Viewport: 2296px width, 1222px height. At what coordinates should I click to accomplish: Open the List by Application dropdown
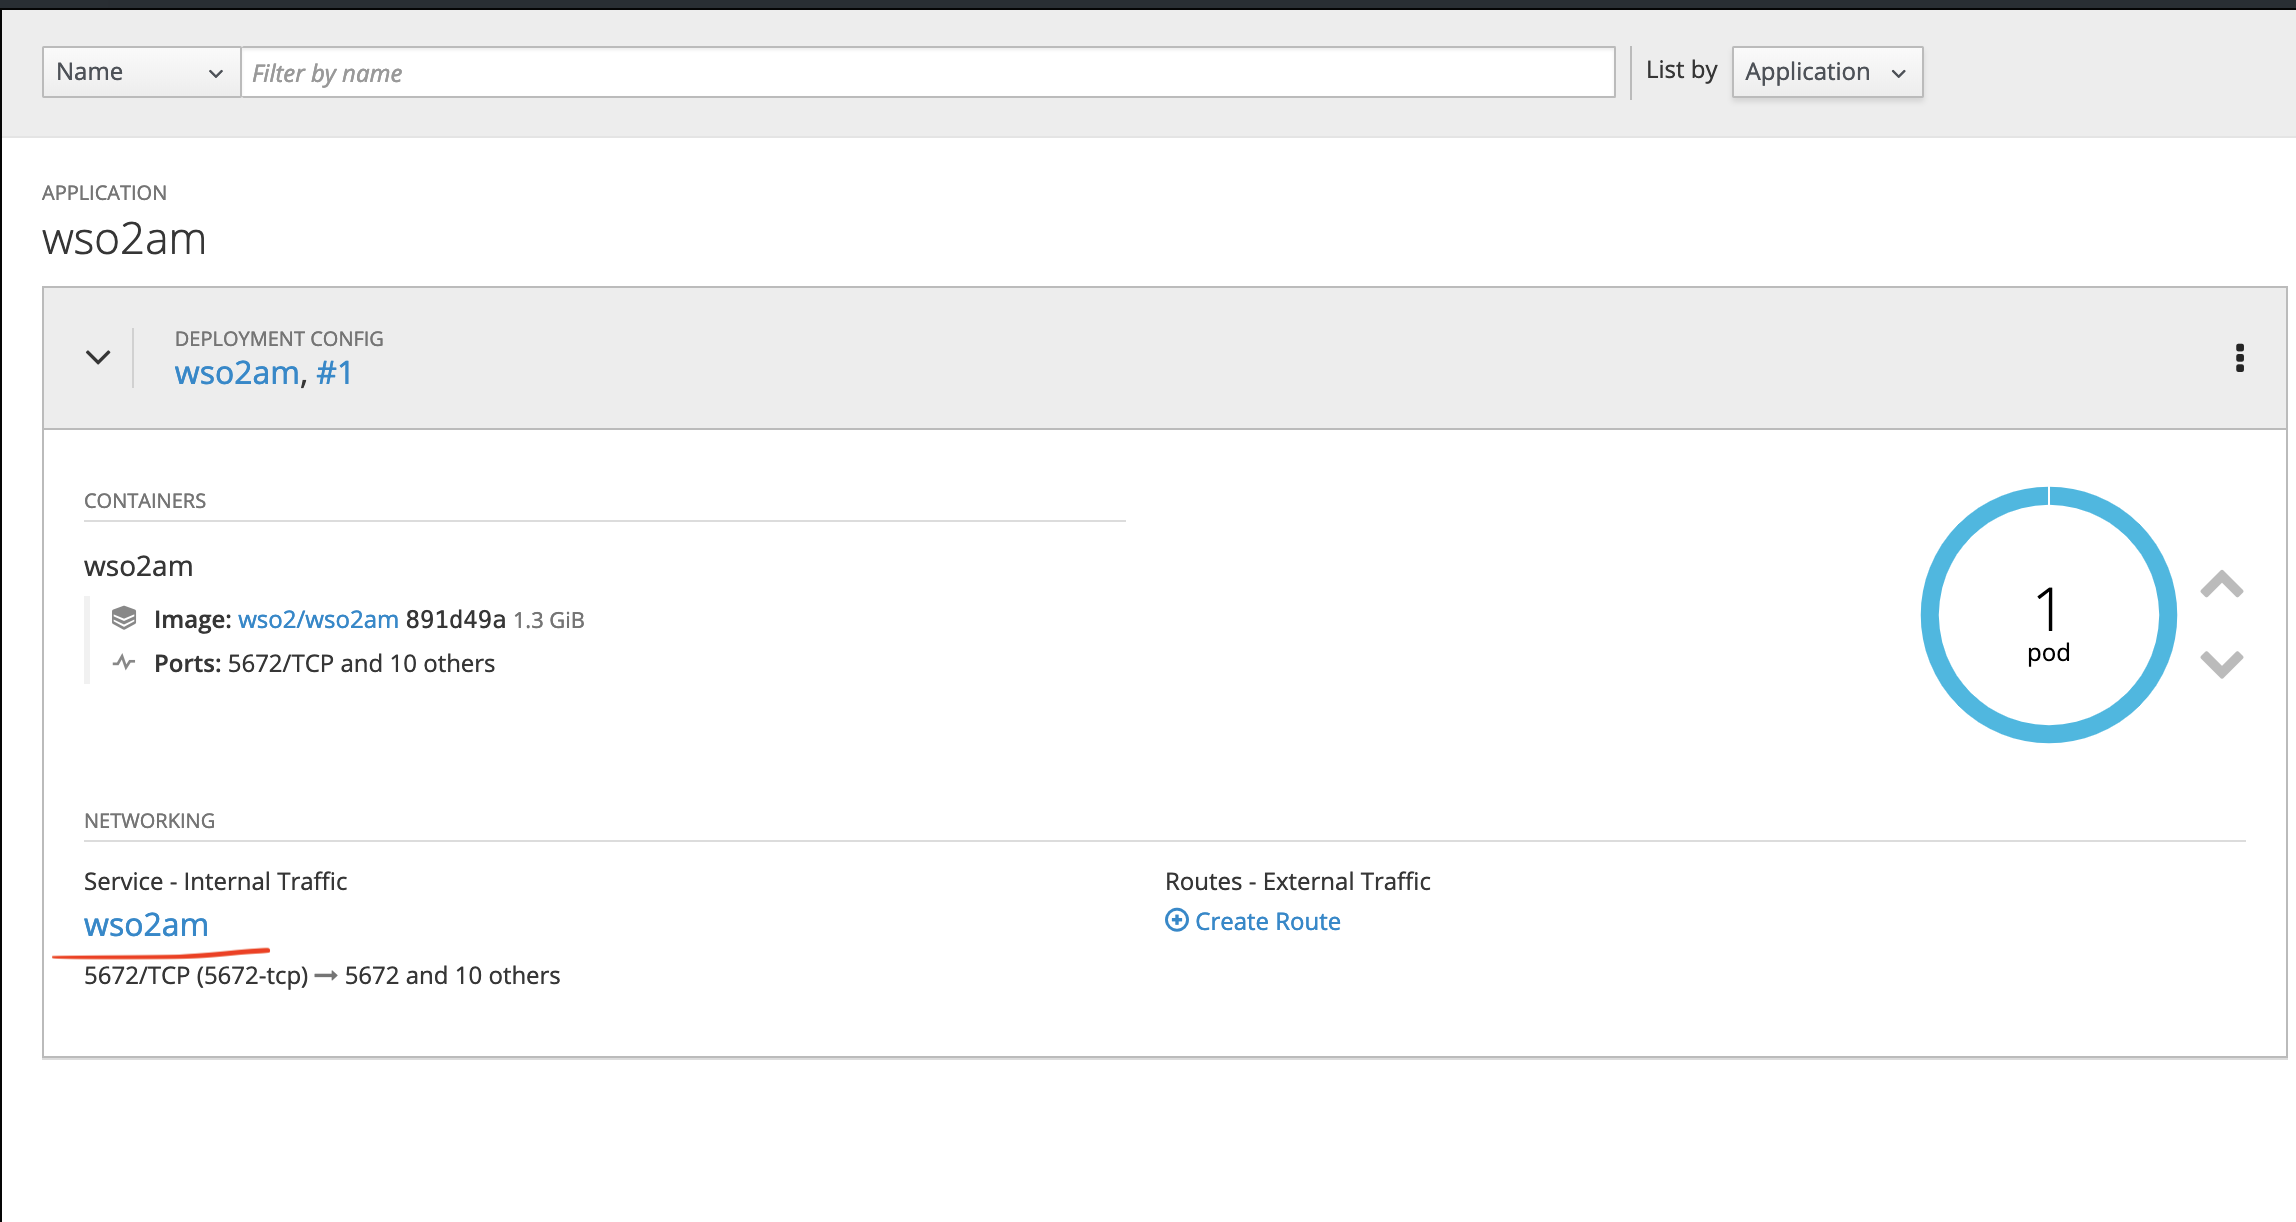coord(1826,72)
